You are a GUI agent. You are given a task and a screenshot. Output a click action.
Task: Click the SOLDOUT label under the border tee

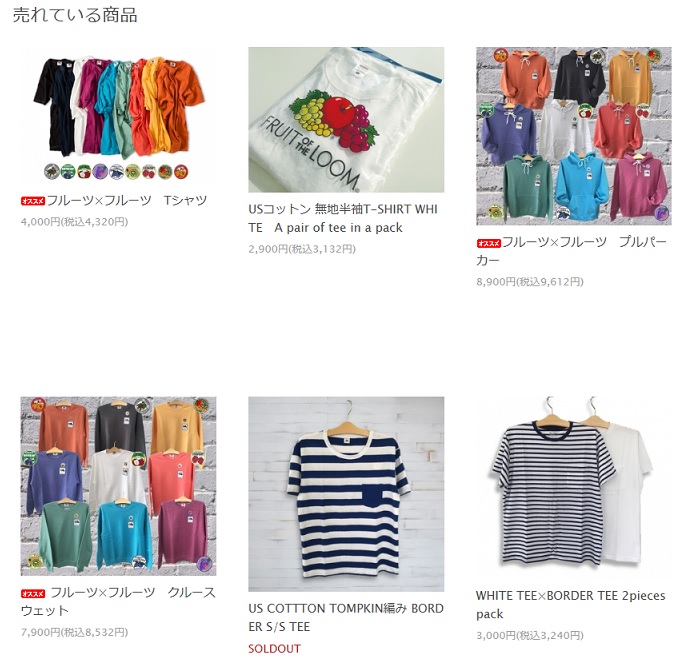coord(274,649)
